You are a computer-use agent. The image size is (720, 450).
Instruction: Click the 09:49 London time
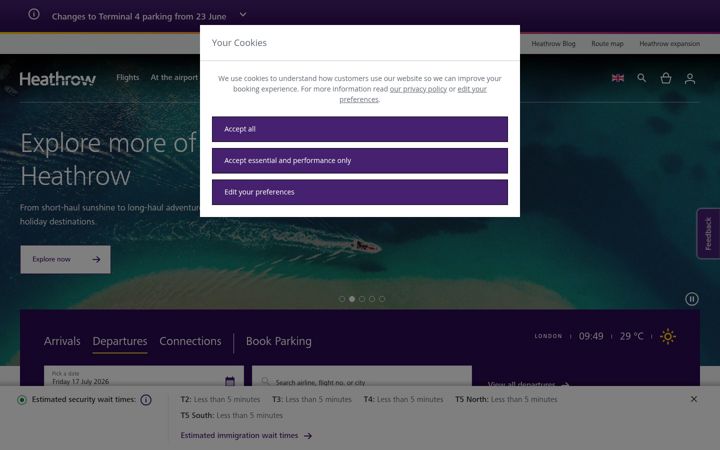(591, 337)
